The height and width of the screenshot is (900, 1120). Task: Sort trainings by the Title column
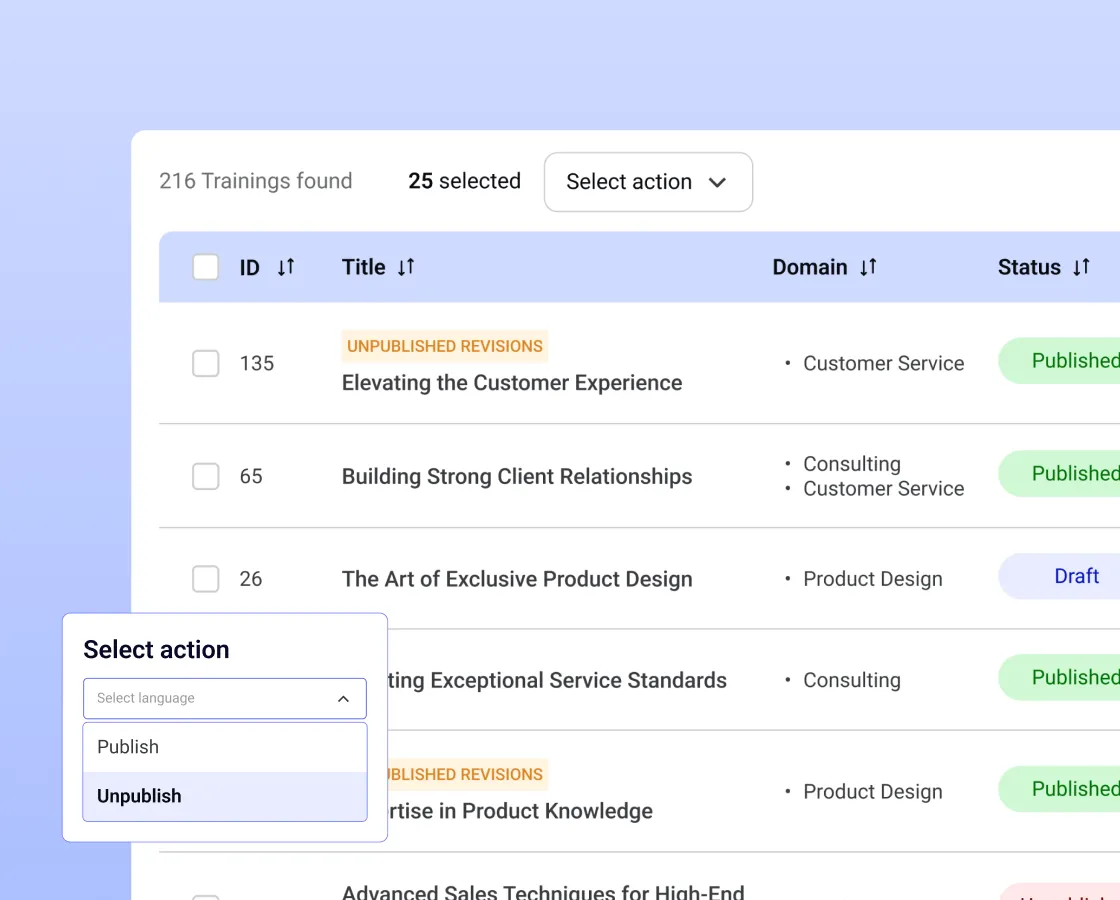(407, 267)
